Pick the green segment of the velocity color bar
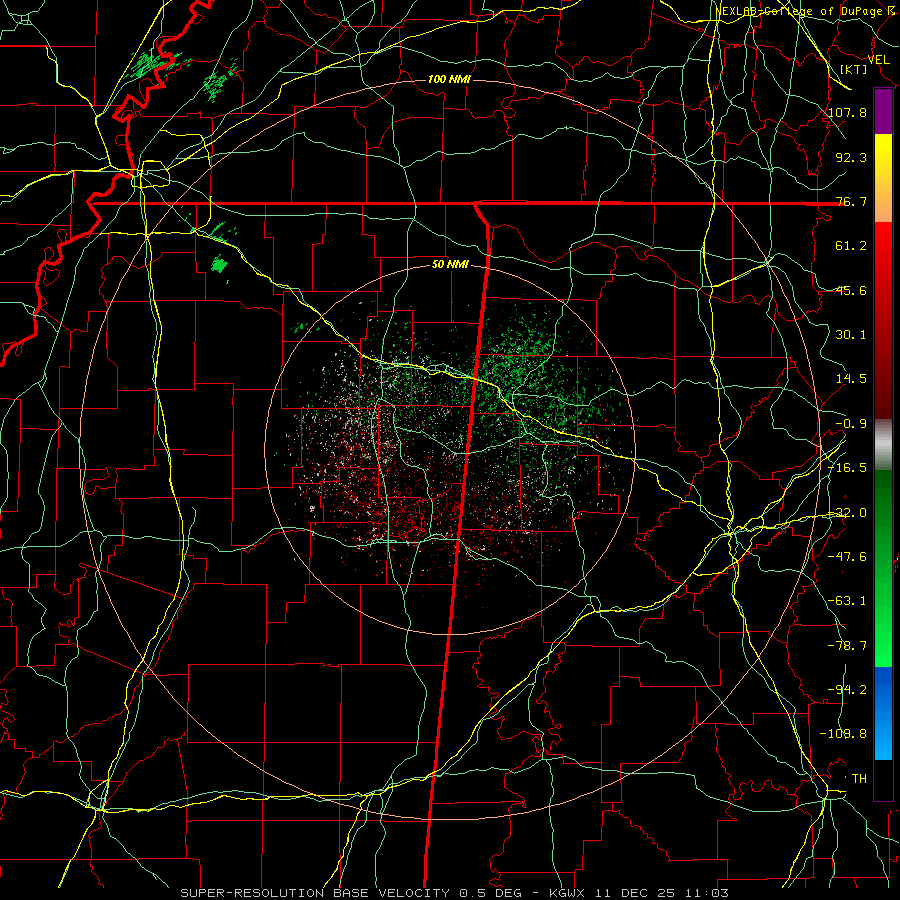 (883, 568)
